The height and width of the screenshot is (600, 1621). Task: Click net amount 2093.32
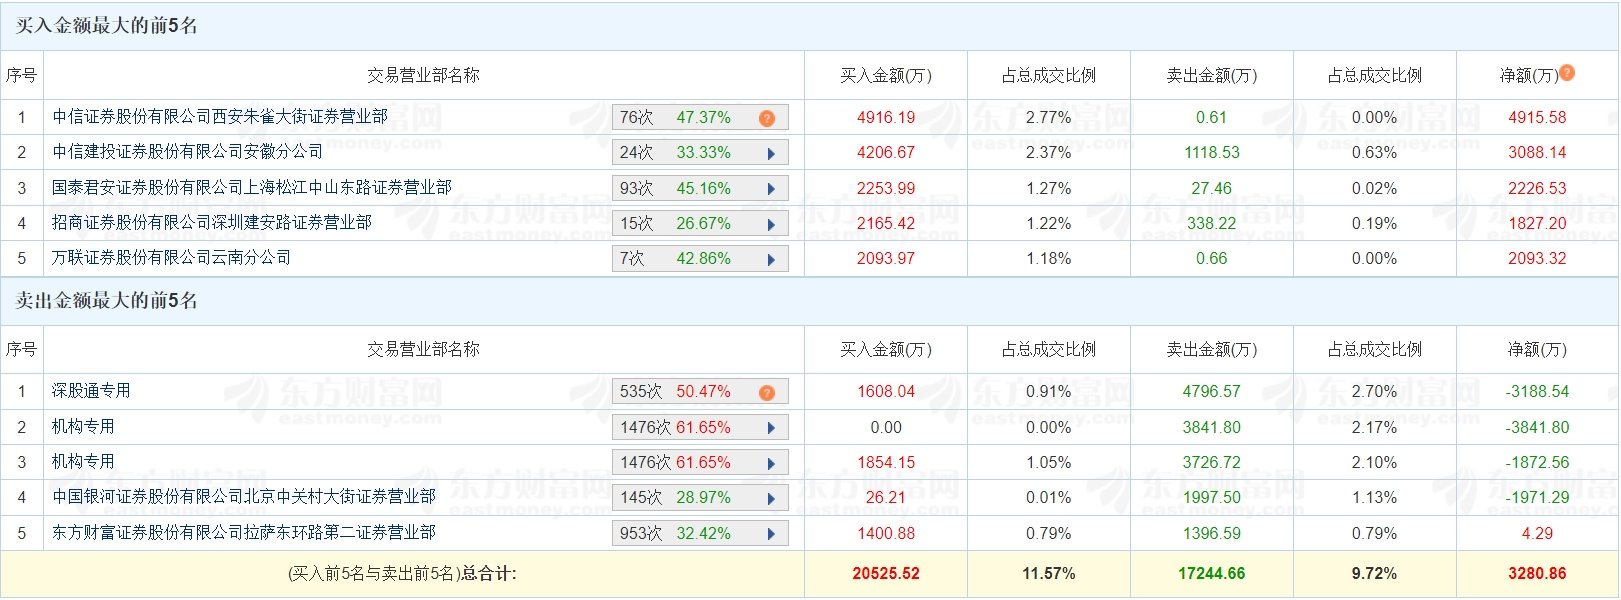1538,258
